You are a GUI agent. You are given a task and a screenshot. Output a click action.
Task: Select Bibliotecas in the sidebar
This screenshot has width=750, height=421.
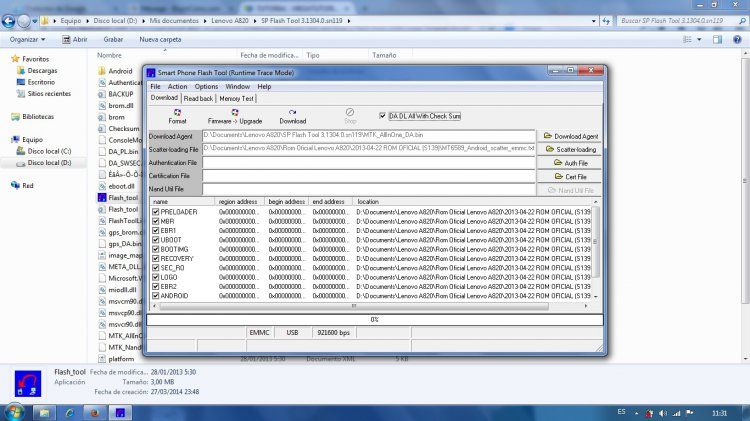pyautogui.click(x=33, y=117)
